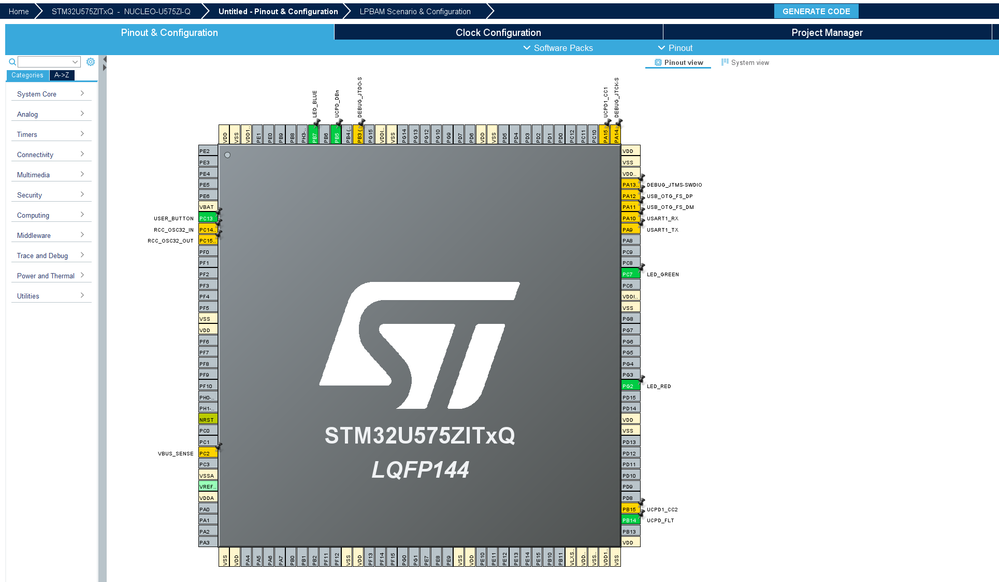Open the Pinout dropdown menu
999x582 pixels.
(x=675, y=48)
